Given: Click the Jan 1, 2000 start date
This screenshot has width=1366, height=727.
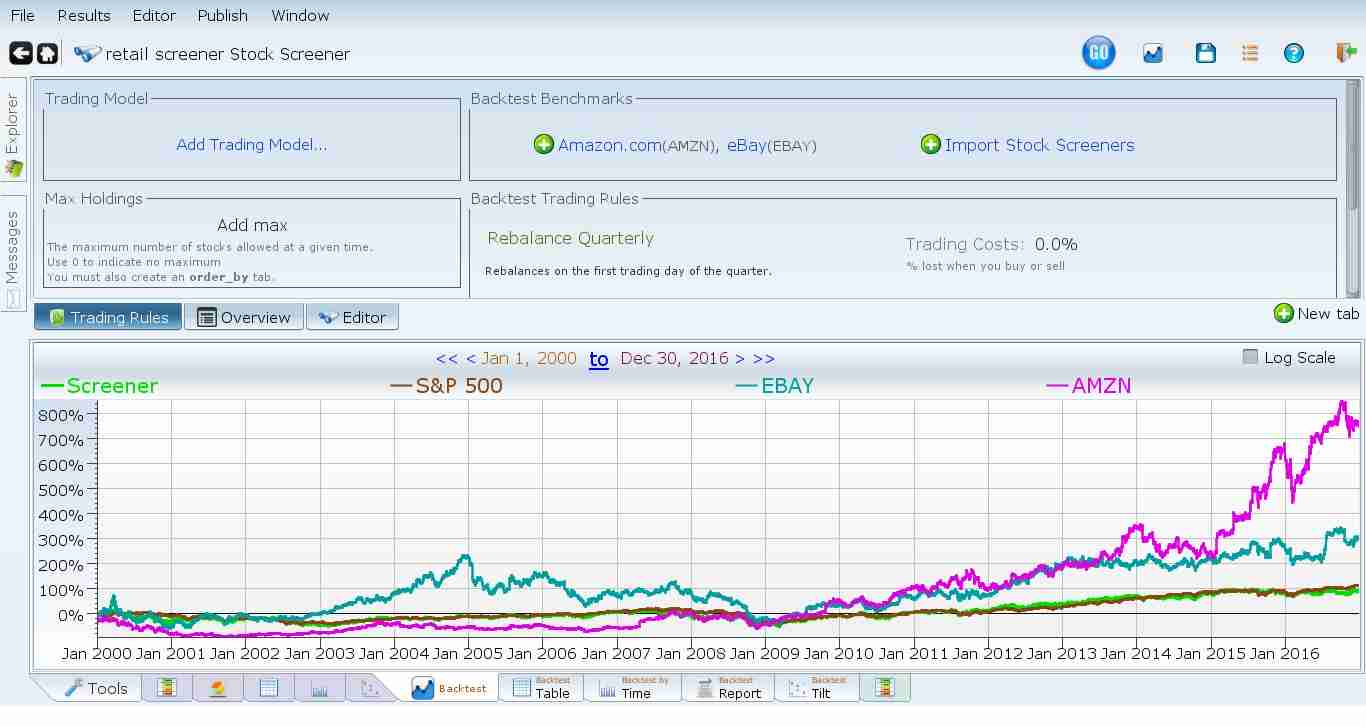Looking at the screenshot, I should pos(529,358).
